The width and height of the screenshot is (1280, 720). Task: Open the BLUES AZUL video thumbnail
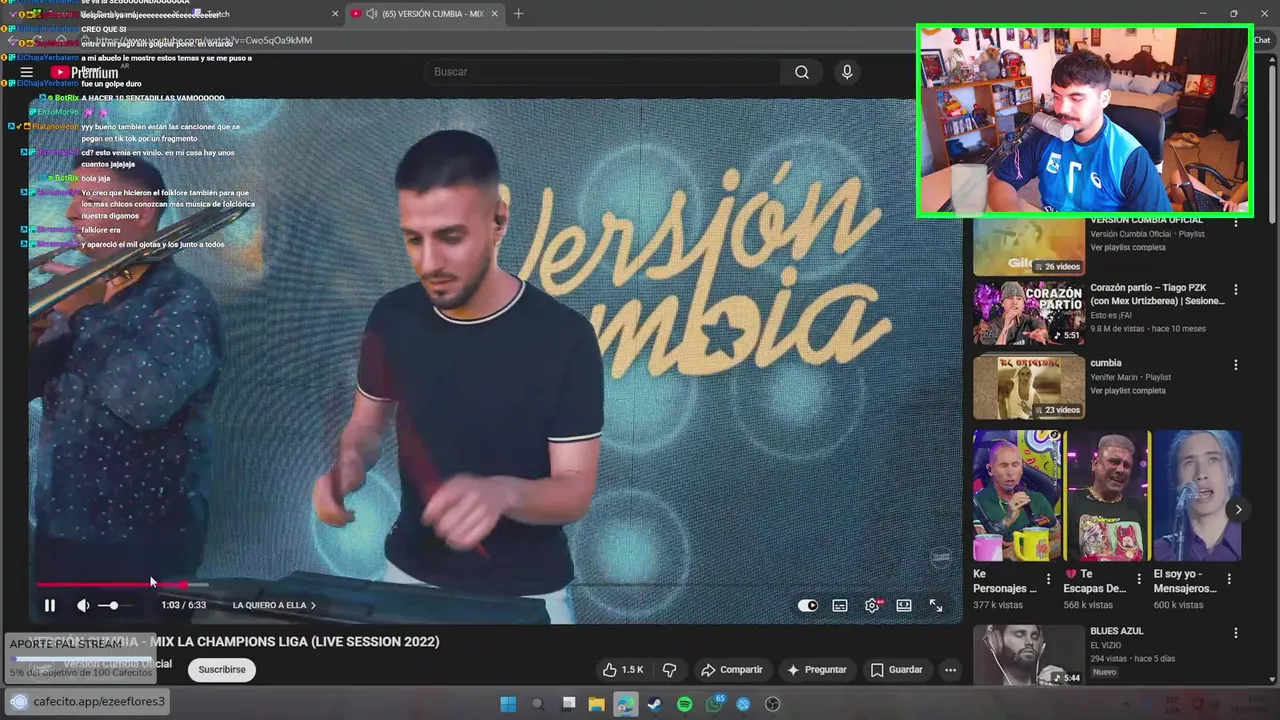tap(1028, 656)
